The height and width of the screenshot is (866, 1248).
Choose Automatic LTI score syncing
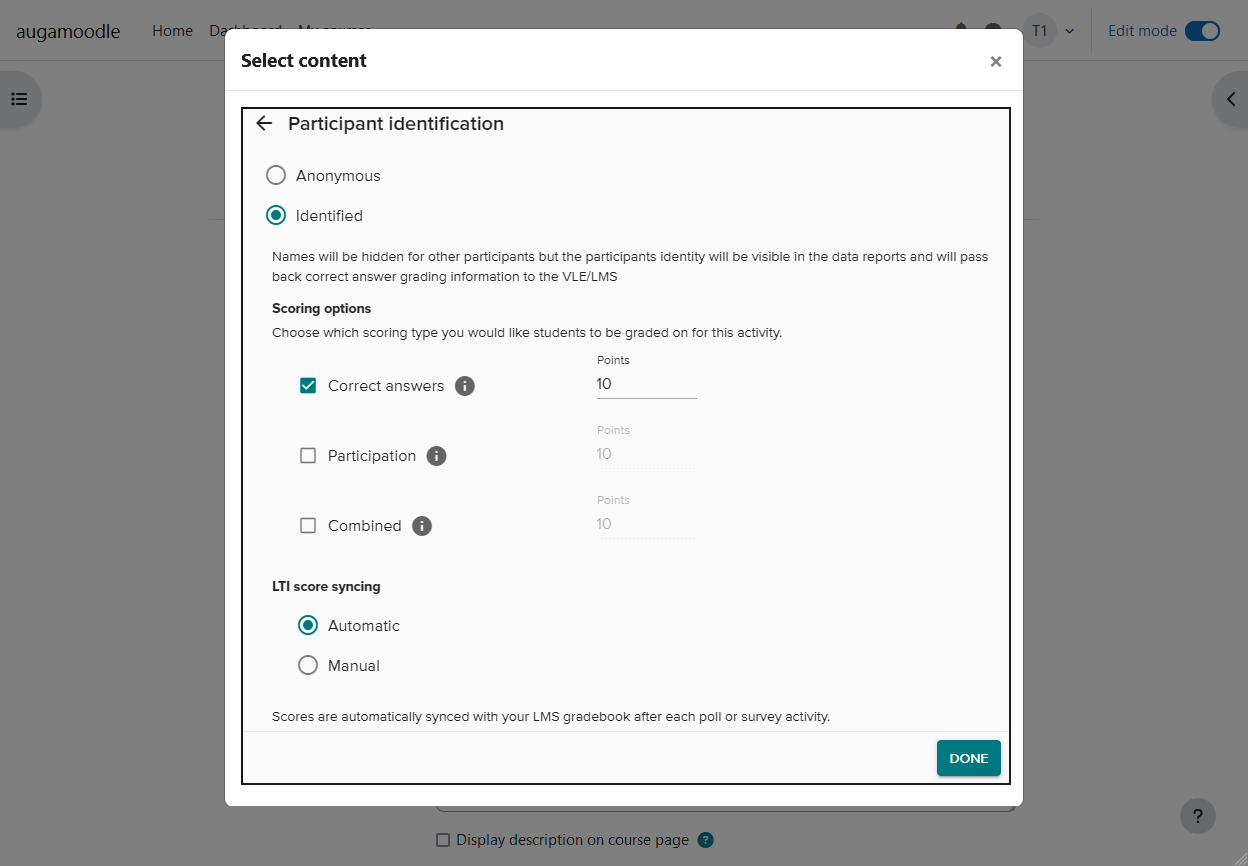coord(308,626)
